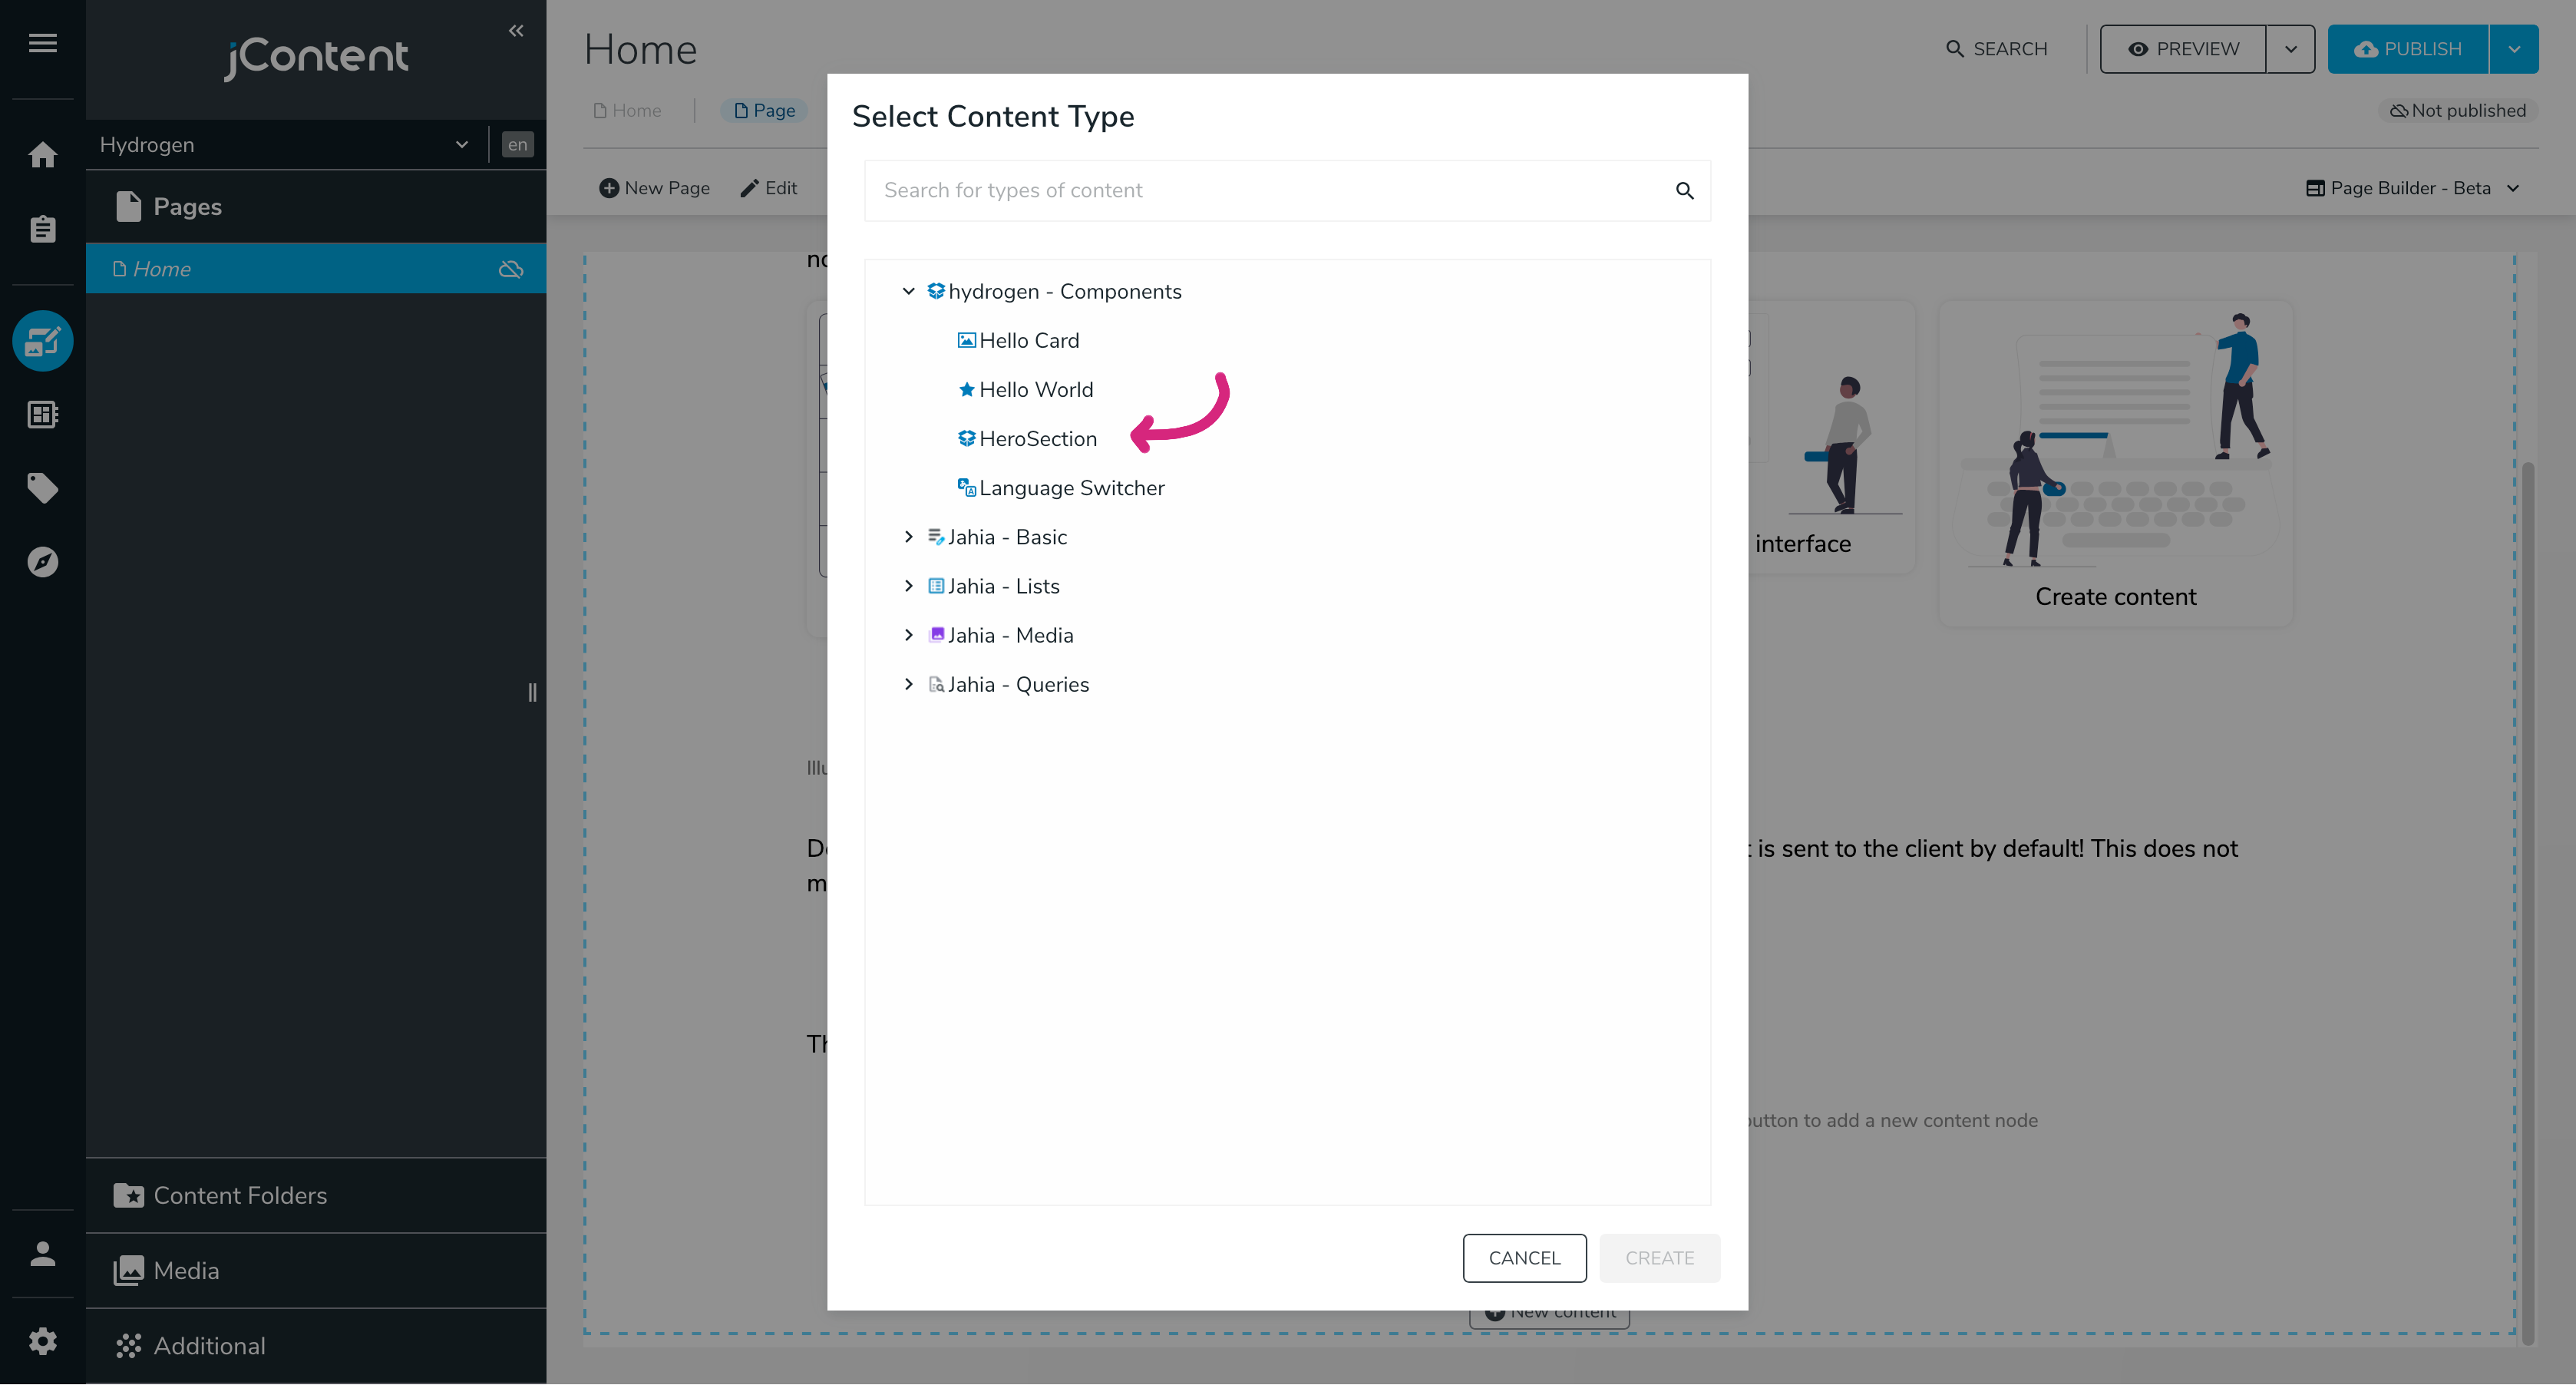Collapse the jContent sidebar with double chevron
2576x1385 pixels.
point(516,31)
